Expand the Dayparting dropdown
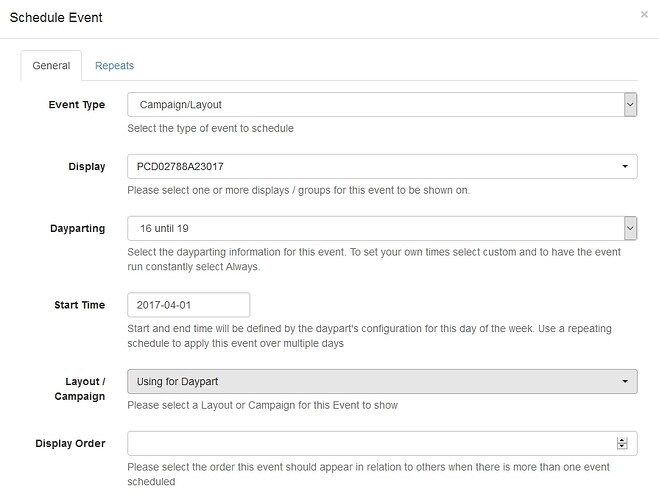The height and width of the screenshot is (500, 659). (382, 228)
